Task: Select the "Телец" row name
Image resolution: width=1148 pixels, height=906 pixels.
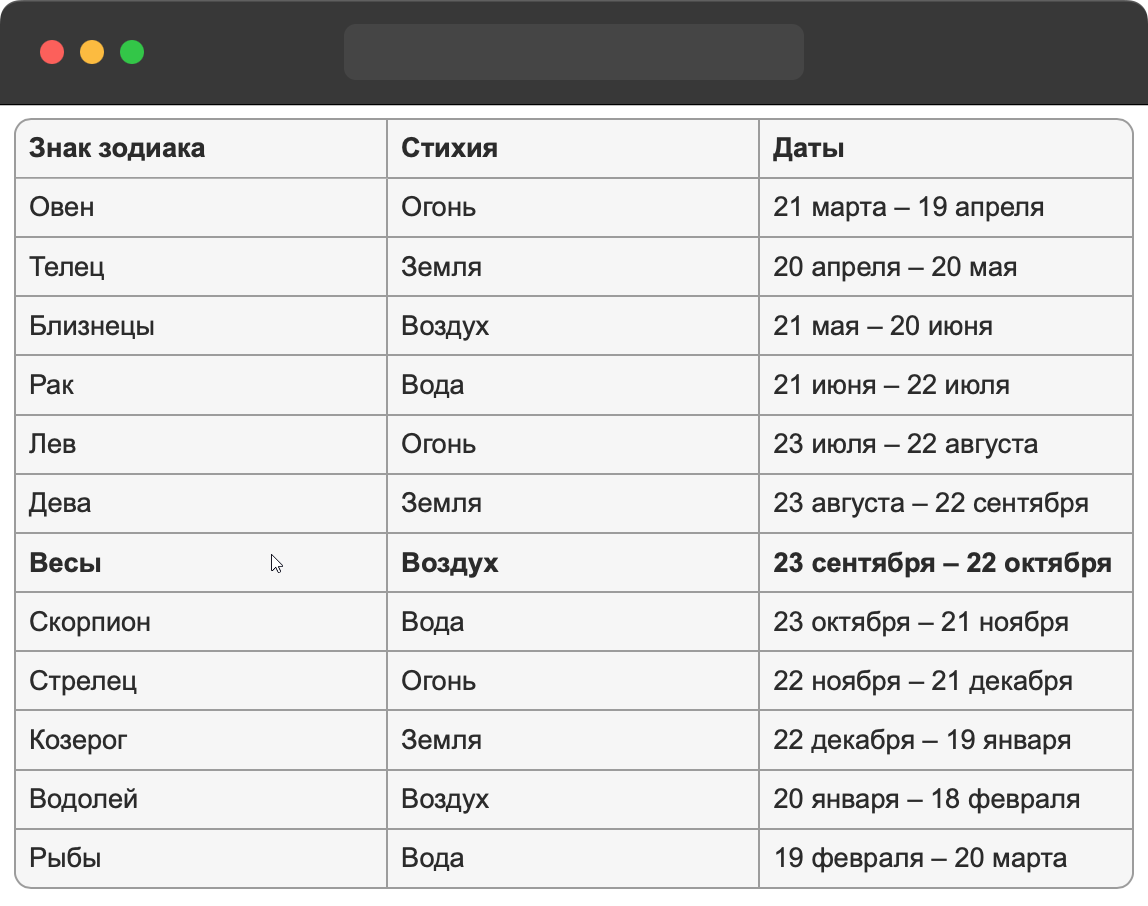Action: point(67,267)
